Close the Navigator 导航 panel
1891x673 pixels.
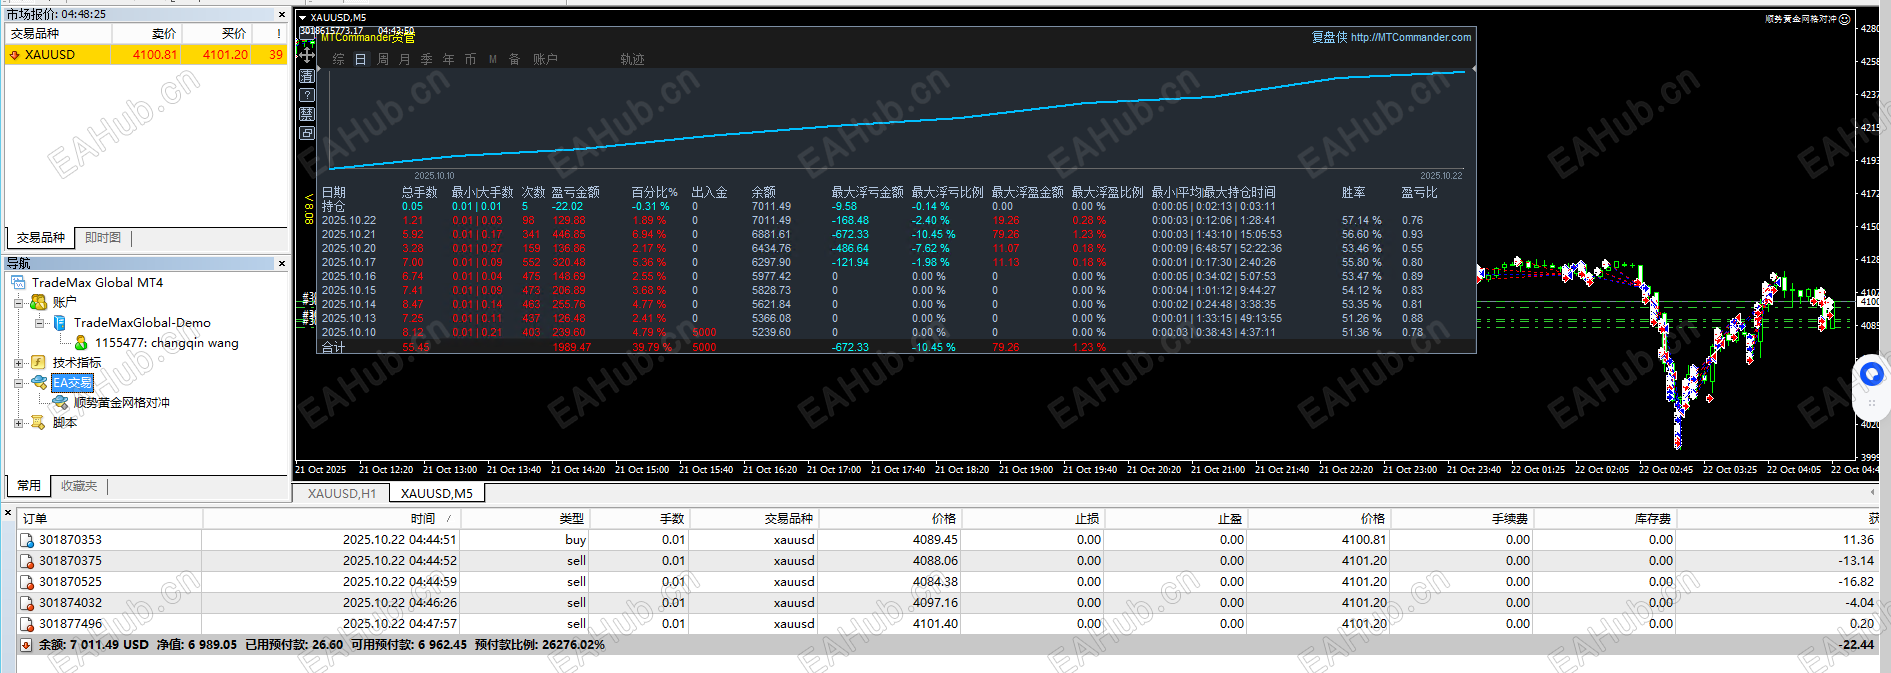(x=282, y=264)
